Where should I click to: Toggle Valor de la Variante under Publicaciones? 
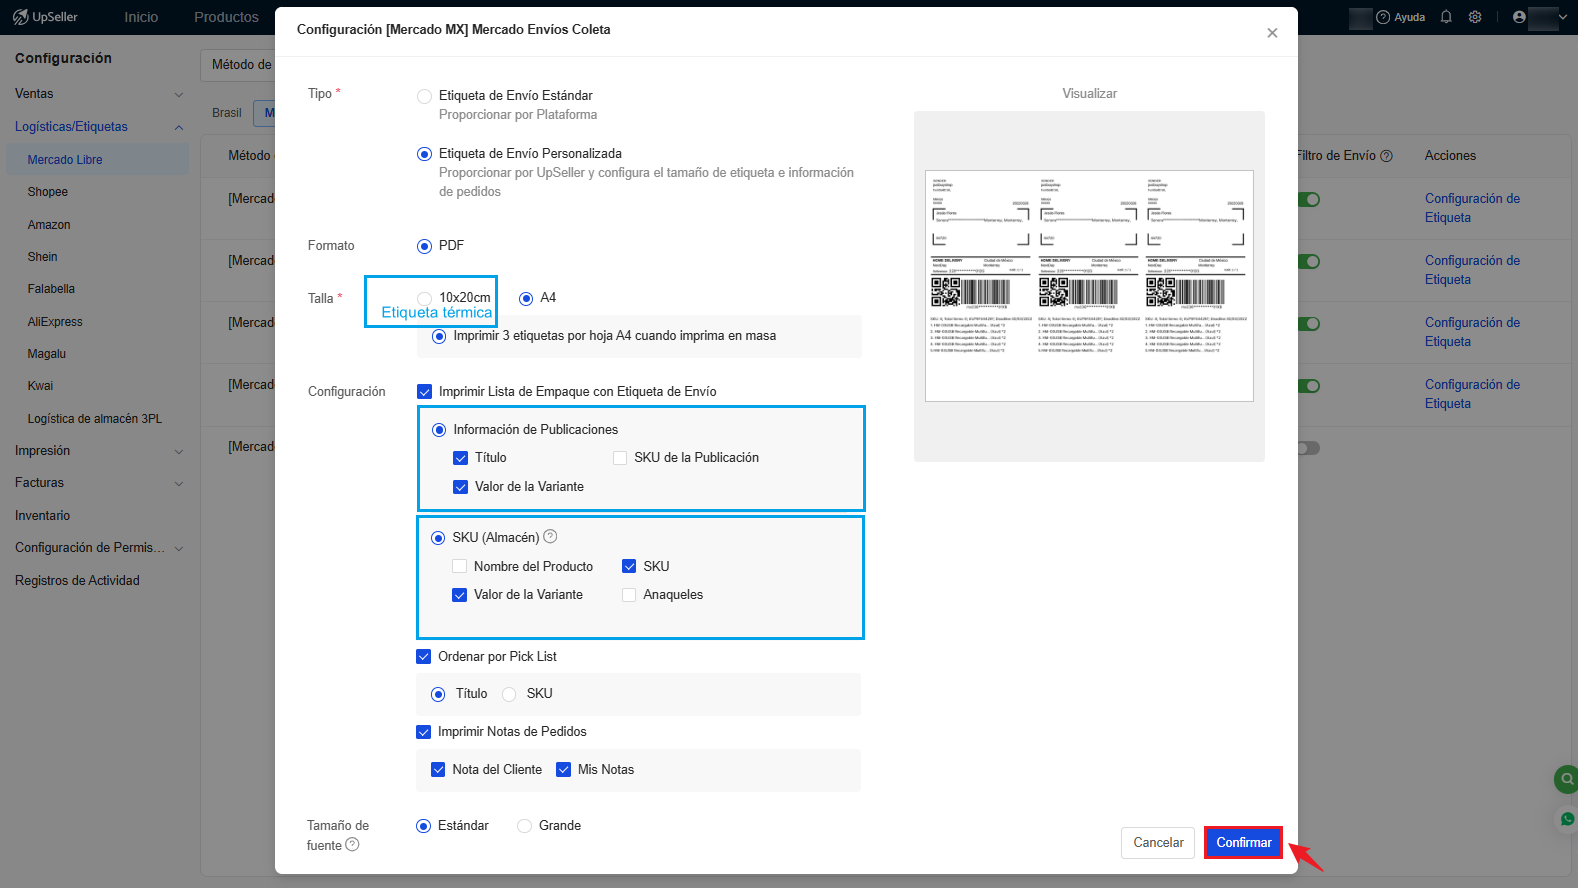point(460,487)
